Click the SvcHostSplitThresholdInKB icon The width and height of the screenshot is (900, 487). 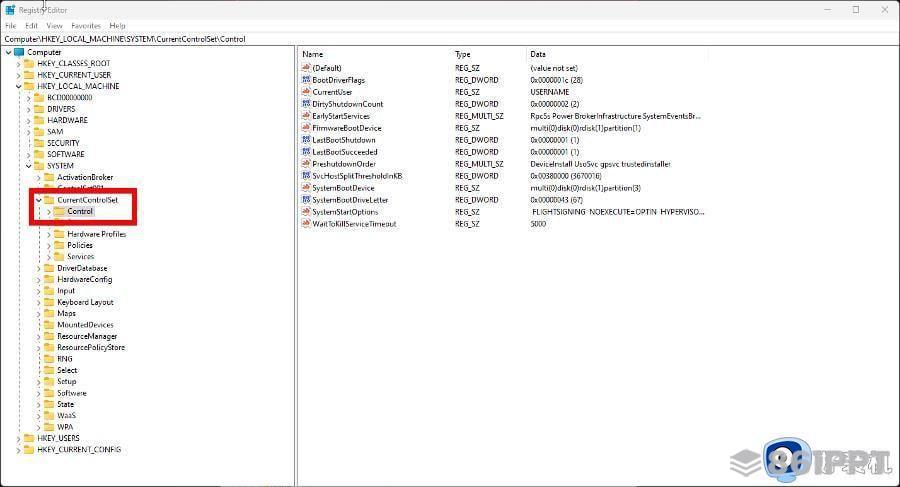(x=306, y=176)
